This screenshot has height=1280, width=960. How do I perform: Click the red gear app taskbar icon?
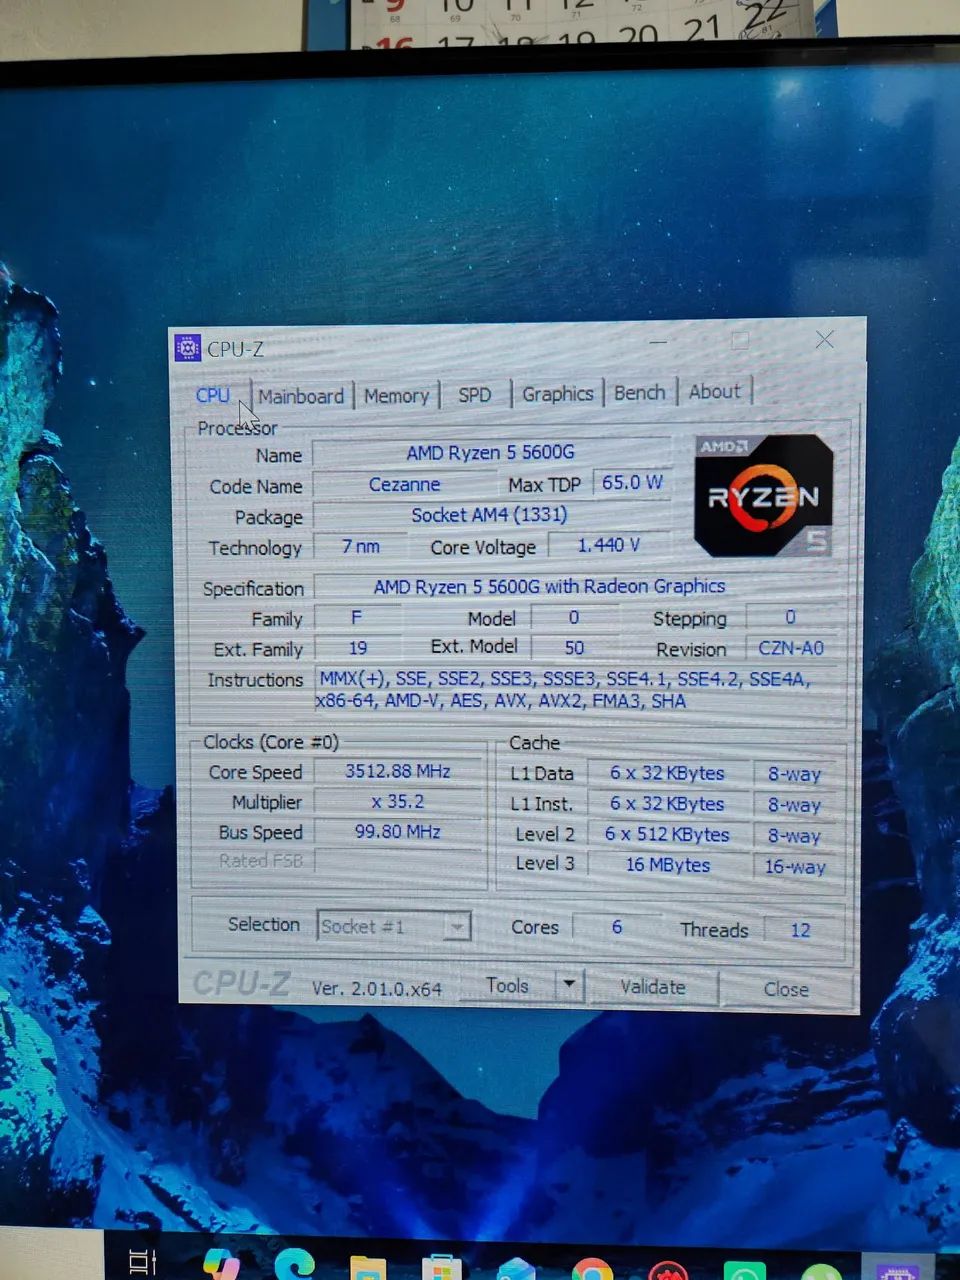(x=667, y=1270)
